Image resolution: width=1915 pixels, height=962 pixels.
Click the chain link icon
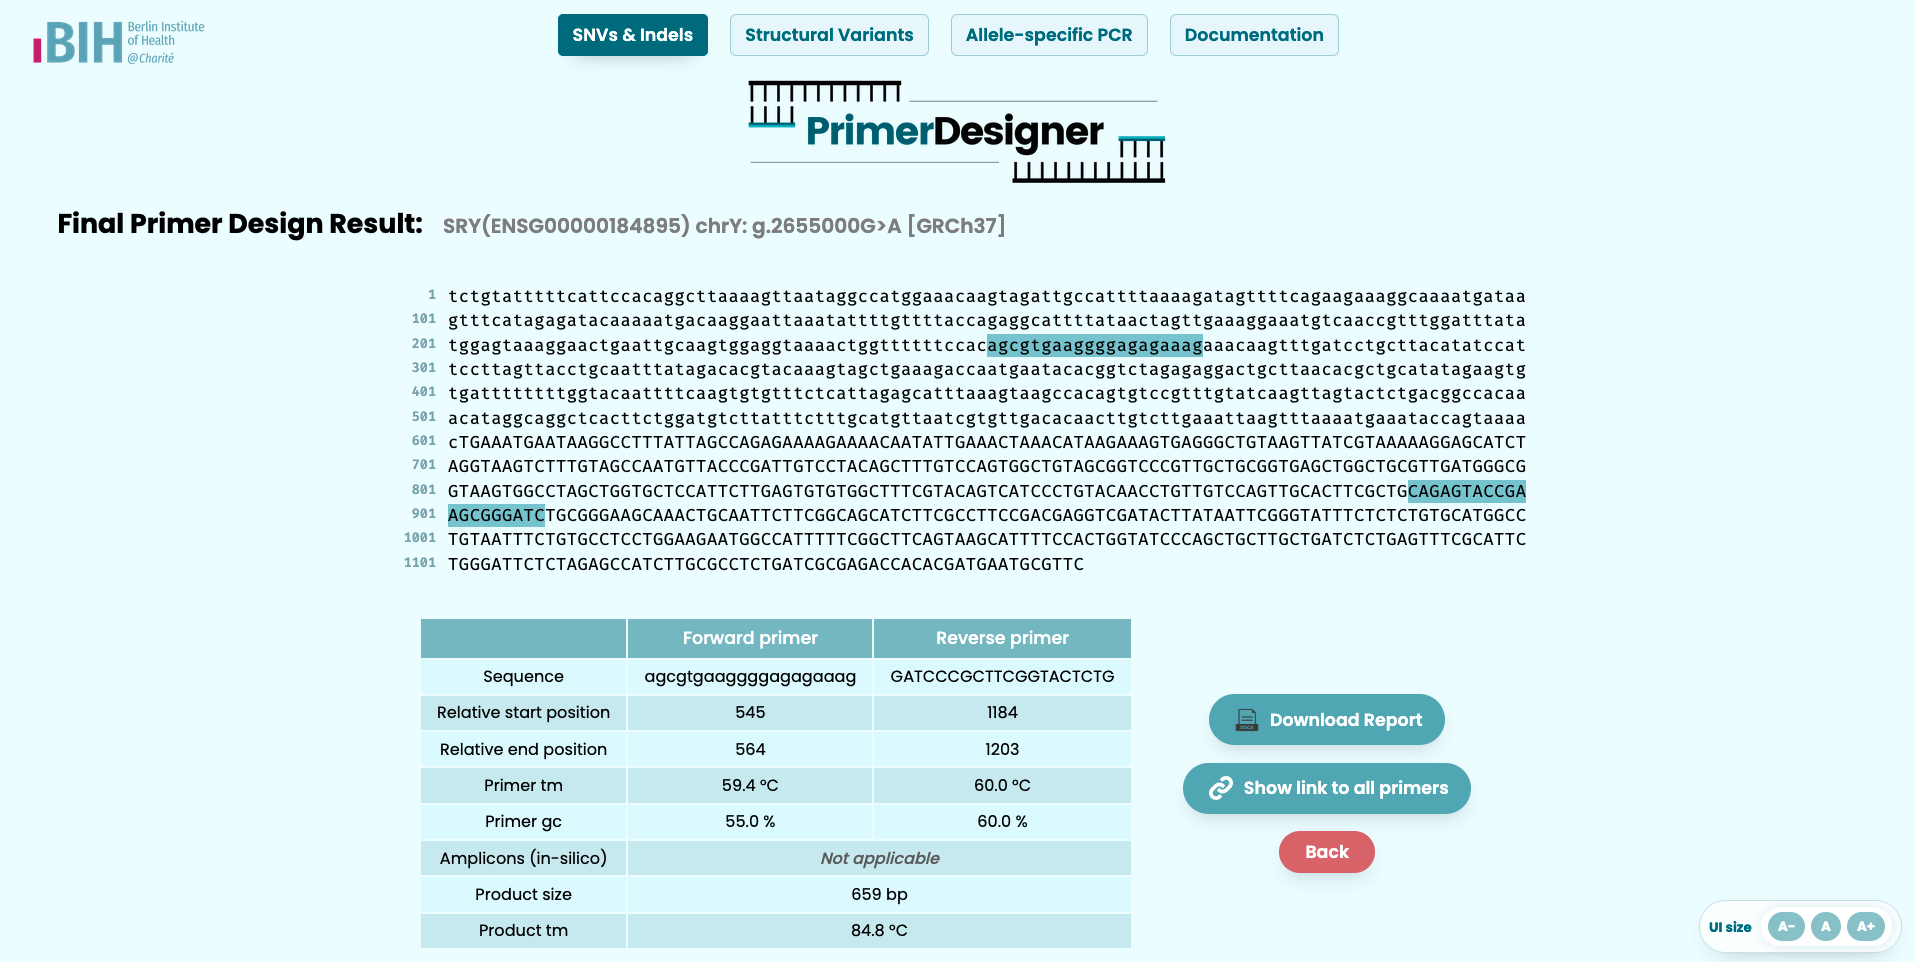[x=1220, y=788]
